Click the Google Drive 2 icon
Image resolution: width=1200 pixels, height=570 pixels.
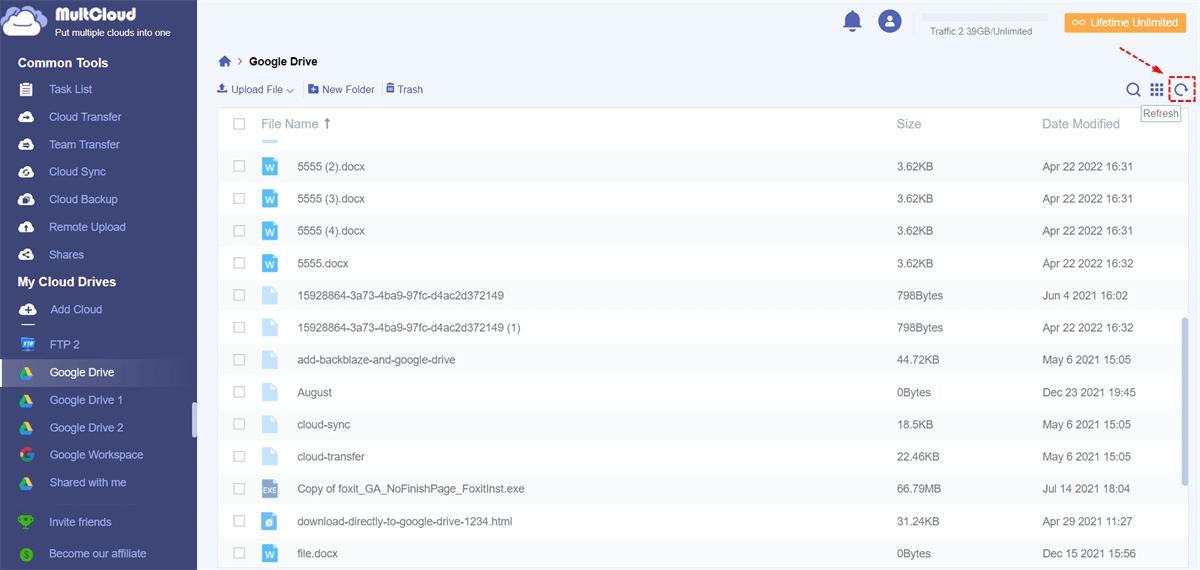point(28,428)
